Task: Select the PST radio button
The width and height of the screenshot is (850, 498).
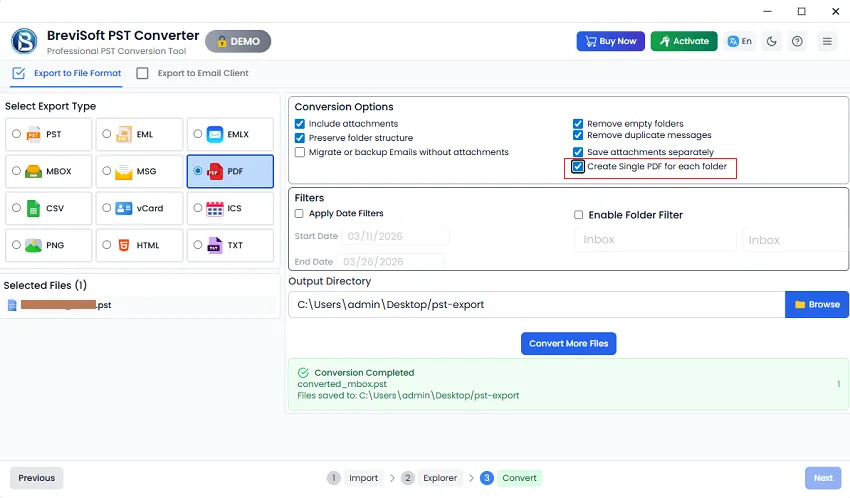Action: (17, 133)
